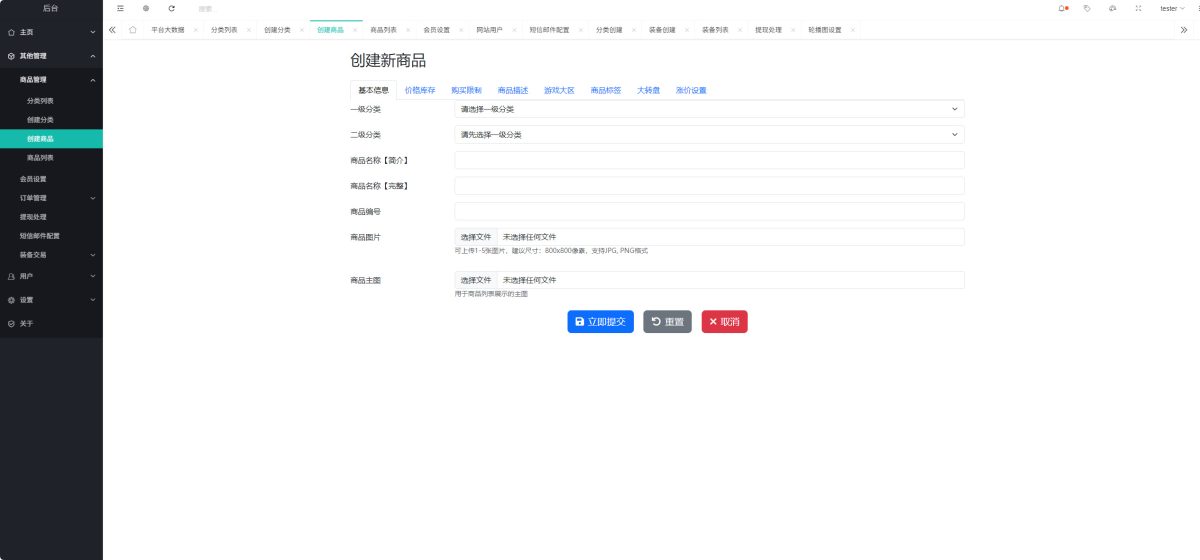
Task: Close the 短信邮件配置 tab
Action: [x=580, y=30]
